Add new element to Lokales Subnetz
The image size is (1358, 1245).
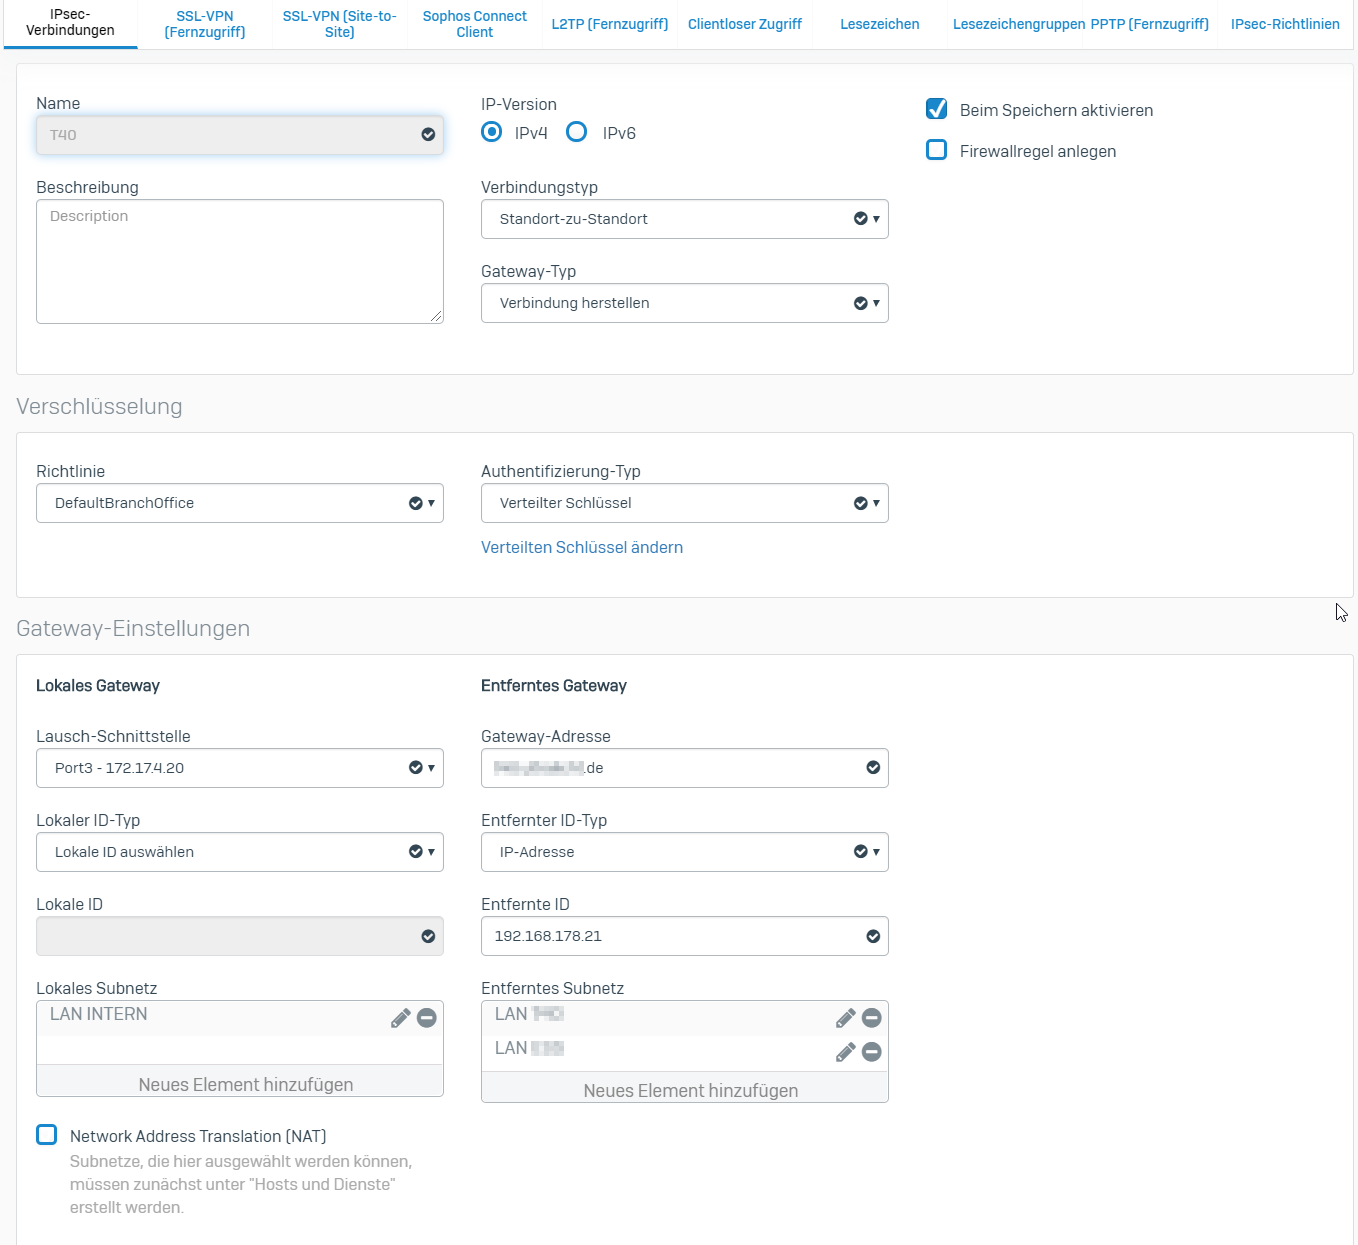pos(245,1084)
